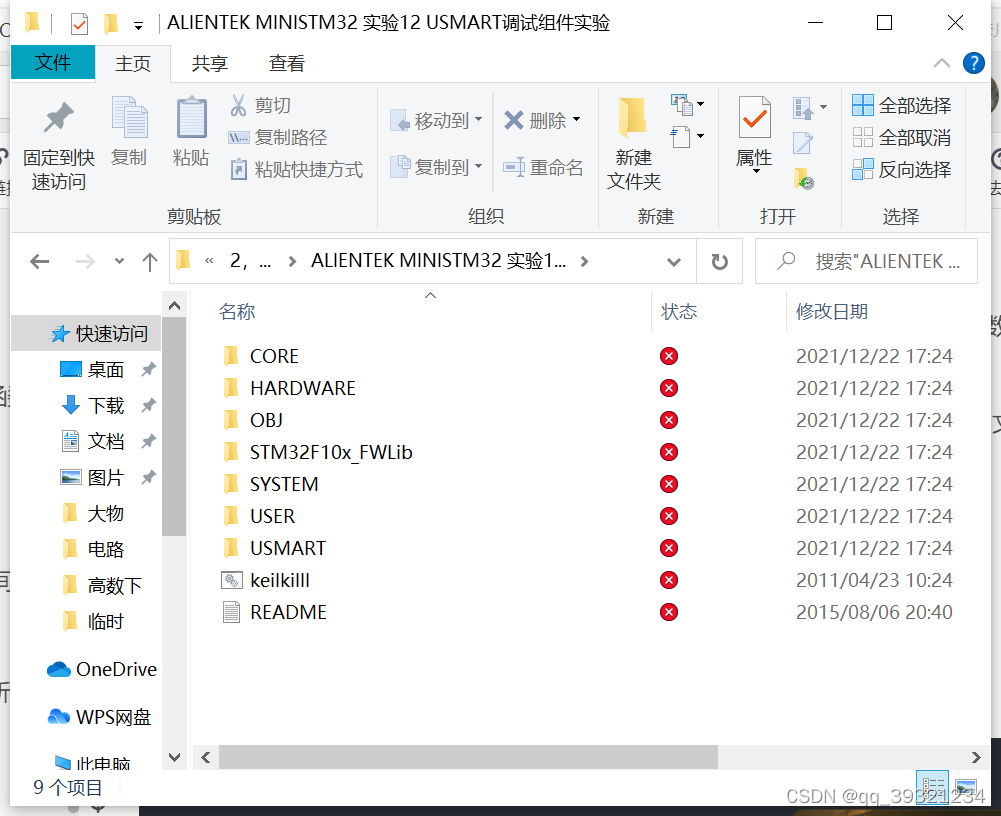The height and width of the screenshot is (816, 1001).
Task: Click Select all (全部选择)
Action: (x=901, y=105)
